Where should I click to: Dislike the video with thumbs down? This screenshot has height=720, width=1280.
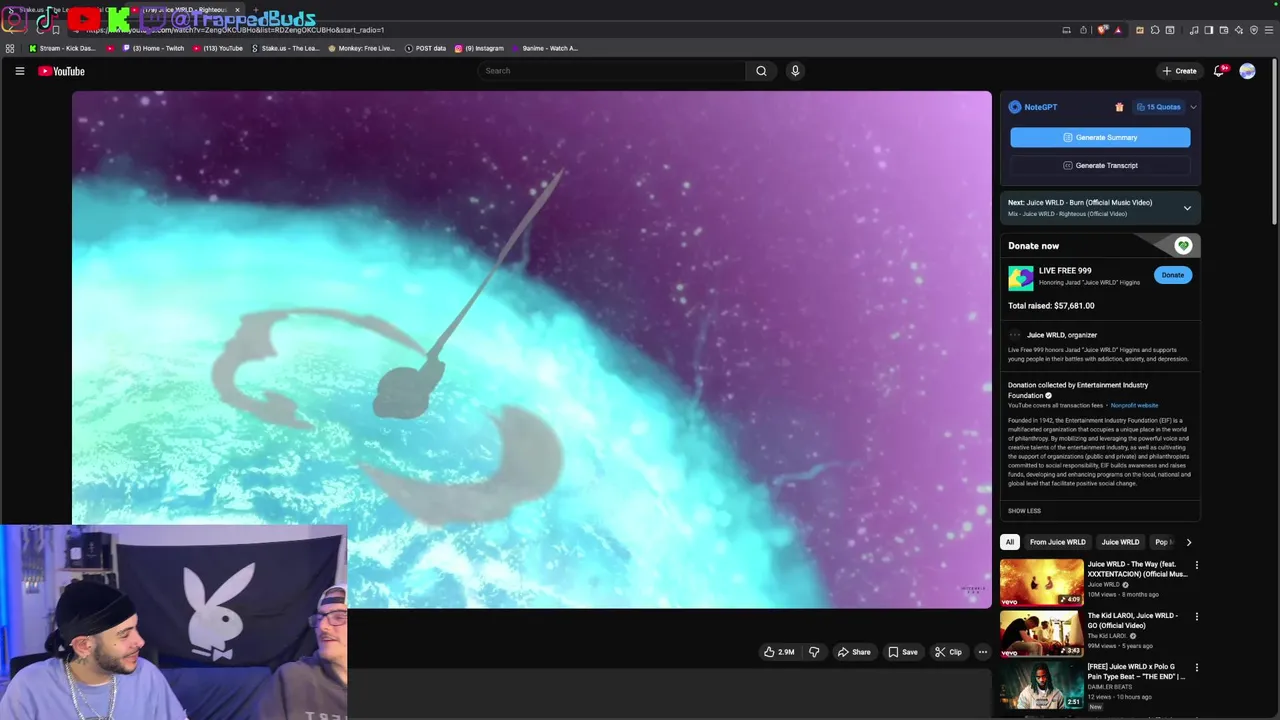(814, 652)
